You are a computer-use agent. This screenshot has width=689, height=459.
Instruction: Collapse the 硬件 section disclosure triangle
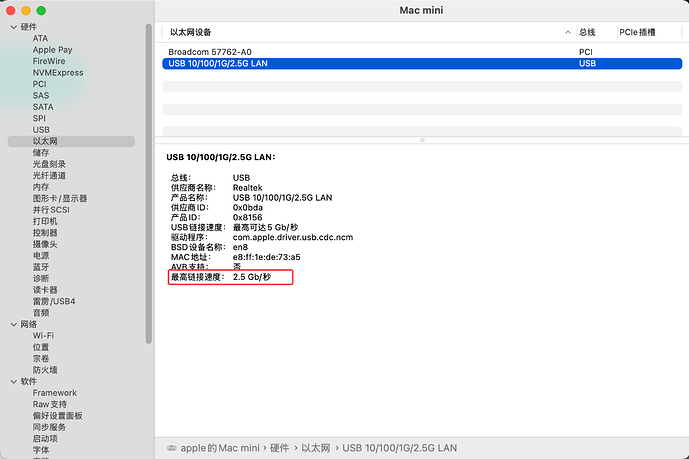[x=12, y=27]
